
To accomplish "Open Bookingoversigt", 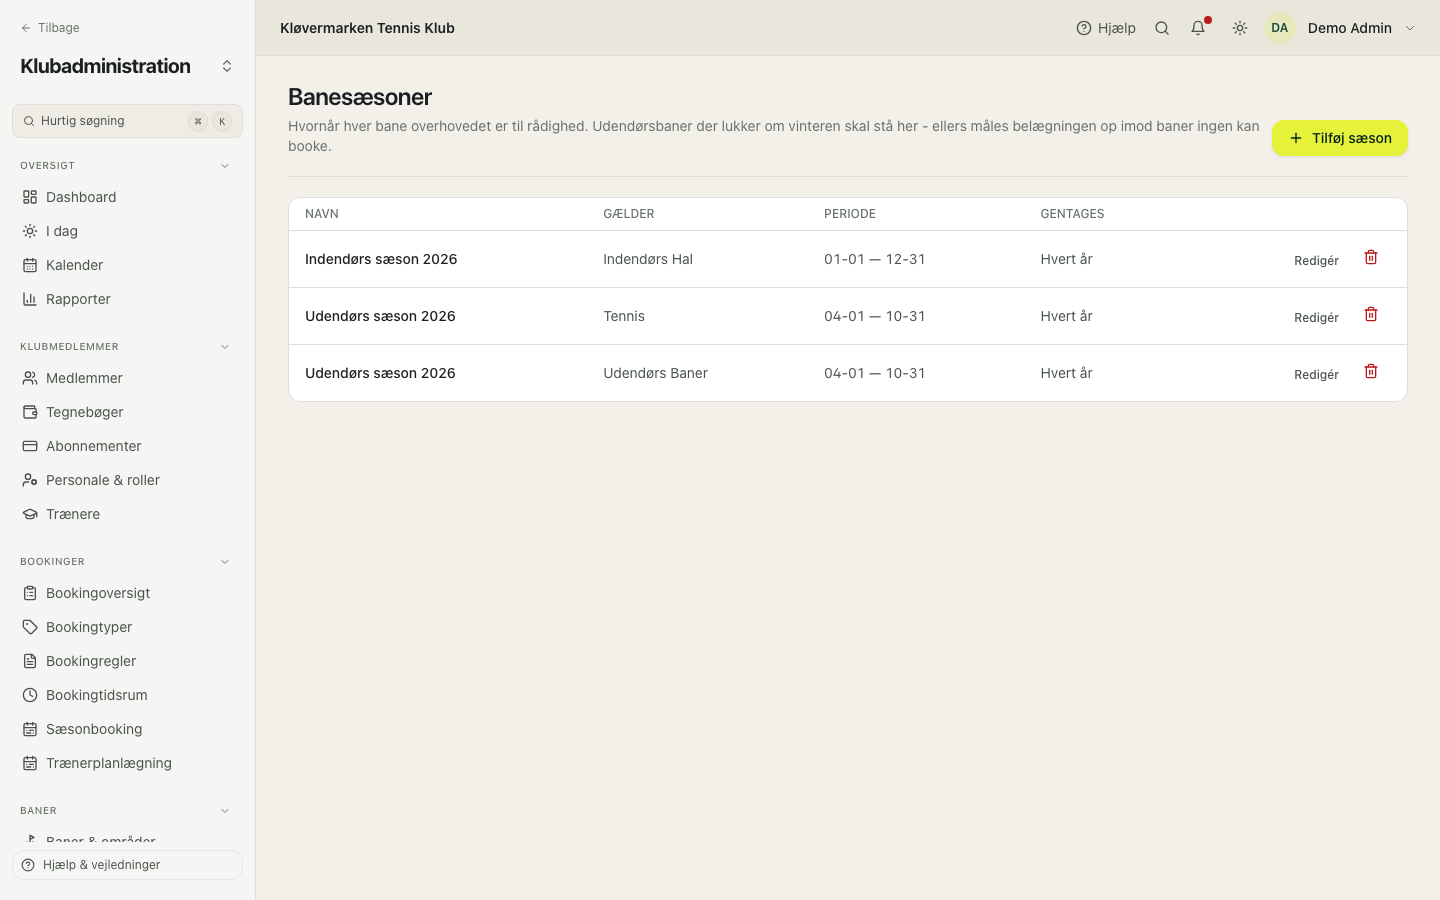I will [127, 593].
